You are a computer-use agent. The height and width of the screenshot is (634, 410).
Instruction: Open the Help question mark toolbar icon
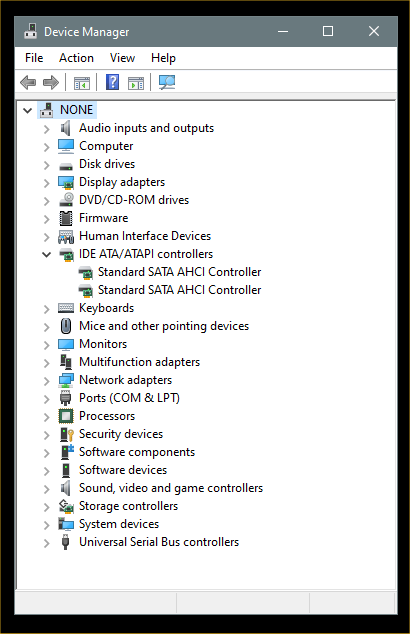point(112,82)
